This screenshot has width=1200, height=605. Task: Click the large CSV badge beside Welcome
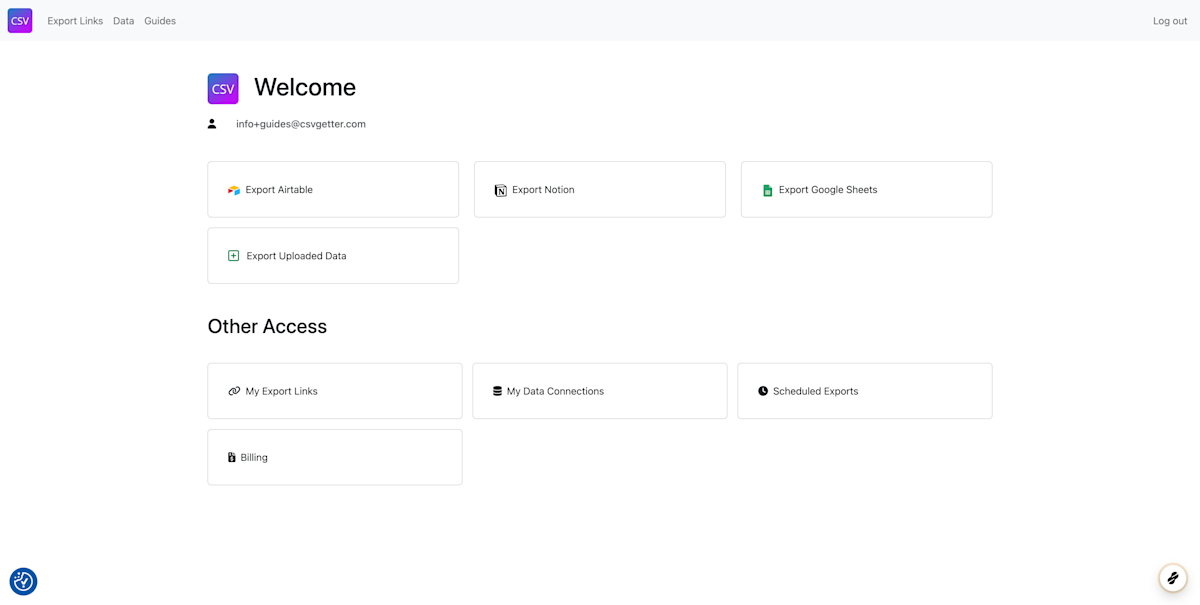(222, 88)
